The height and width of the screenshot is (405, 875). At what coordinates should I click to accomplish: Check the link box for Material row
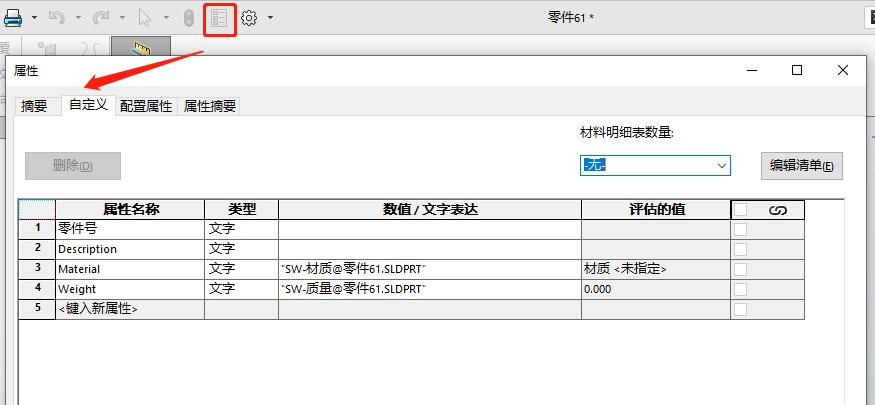(741, 269)
